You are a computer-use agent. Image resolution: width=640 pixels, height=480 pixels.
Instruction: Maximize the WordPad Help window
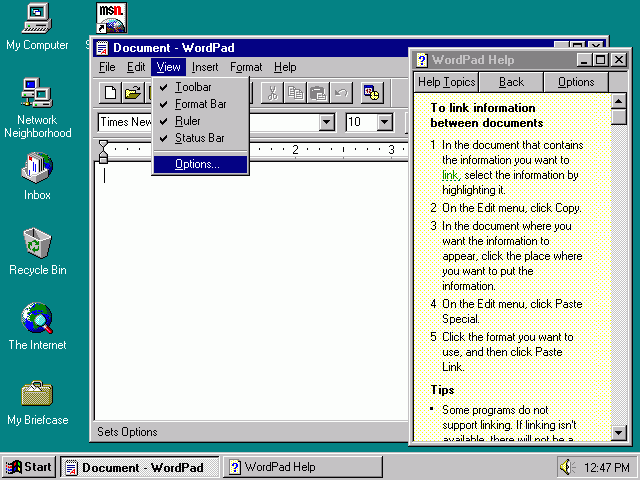pyautogui.click(x=600, y=60)
